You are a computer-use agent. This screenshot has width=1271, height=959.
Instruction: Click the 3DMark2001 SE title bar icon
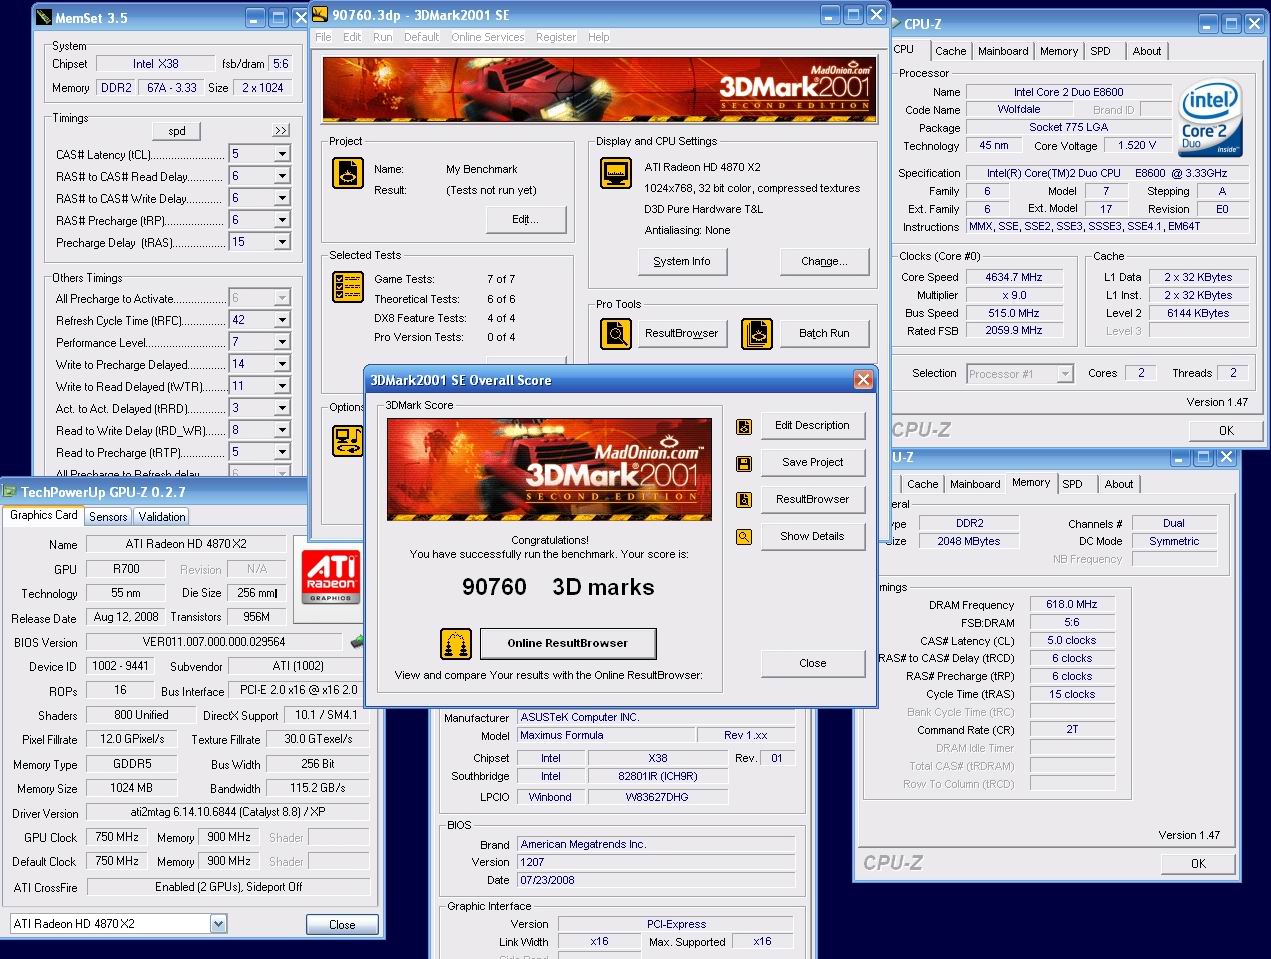[x=320, y=14]
